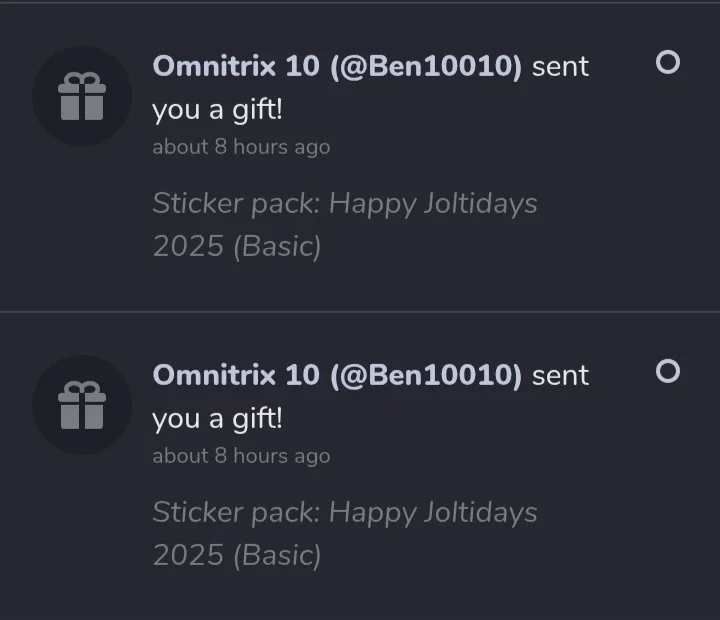Open Omnitrix 10's profile from the top notification
This screenshot has width=720, height=620.
pos(236,67)
